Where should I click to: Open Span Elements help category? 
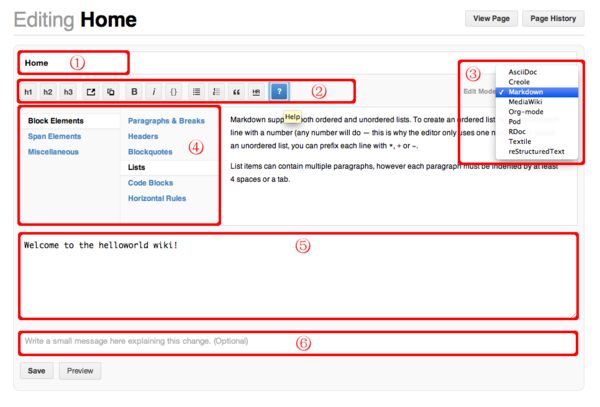[x=54, y=136]
